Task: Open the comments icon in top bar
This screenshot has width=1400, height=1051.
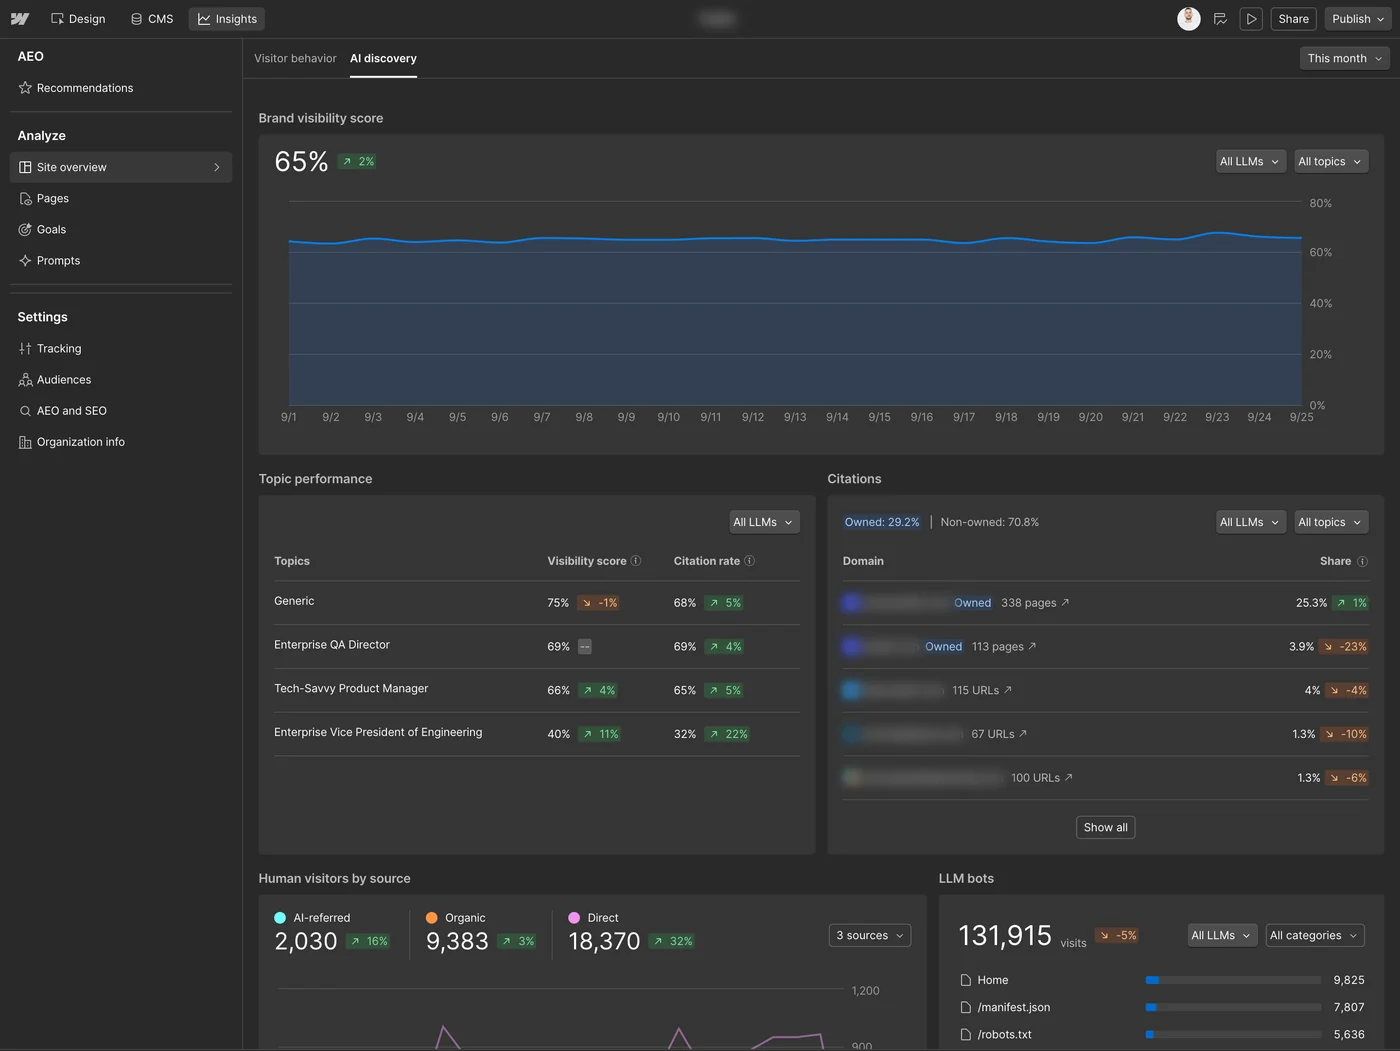Action: click(1220, 19)
